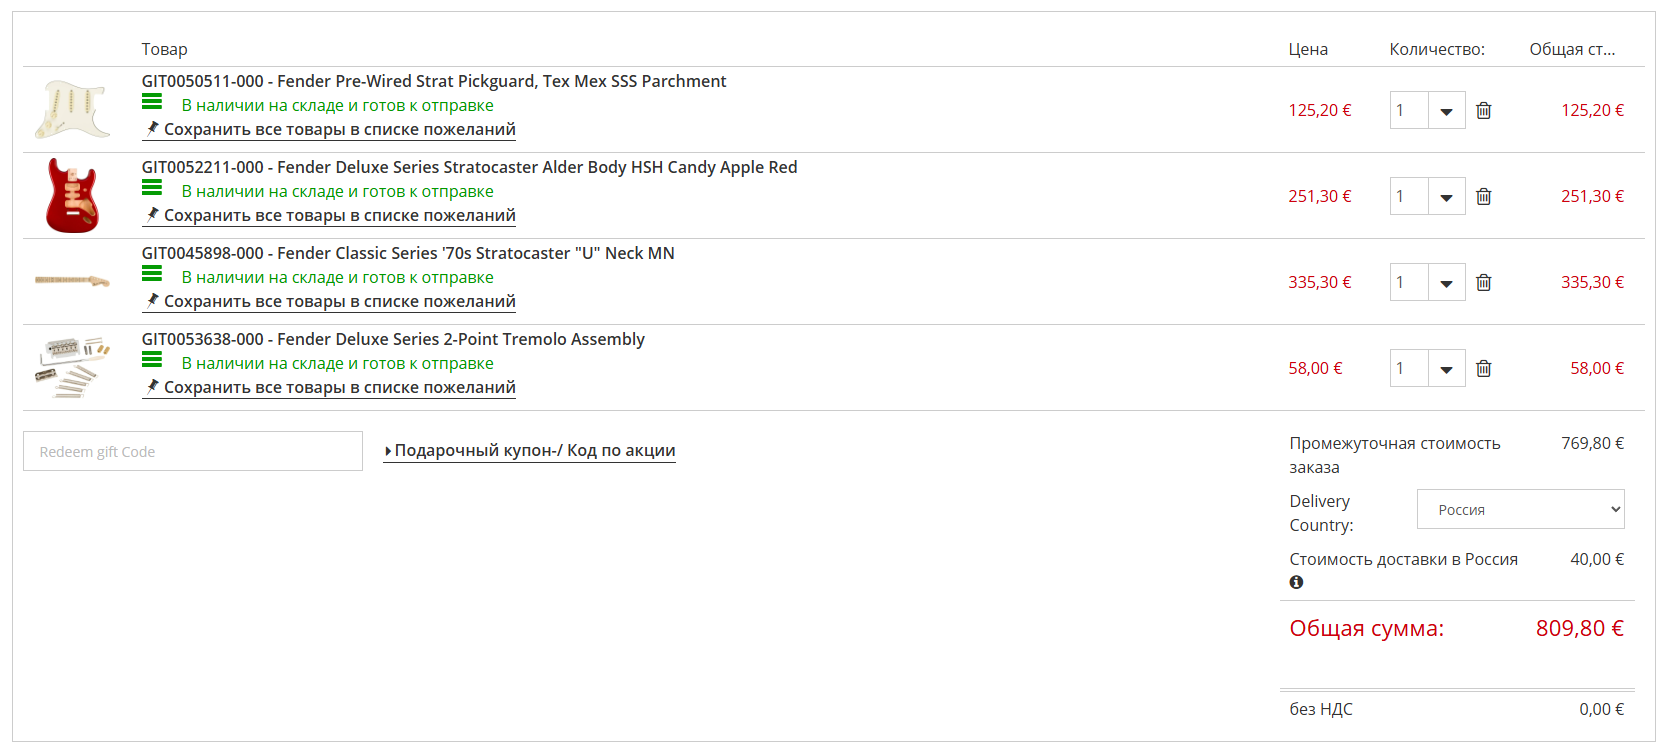Image resolution: width=1675 pixels, height=751 pixels.
Task: Click the stock status icon for Alder Body
Action: [x=152, y=187]
